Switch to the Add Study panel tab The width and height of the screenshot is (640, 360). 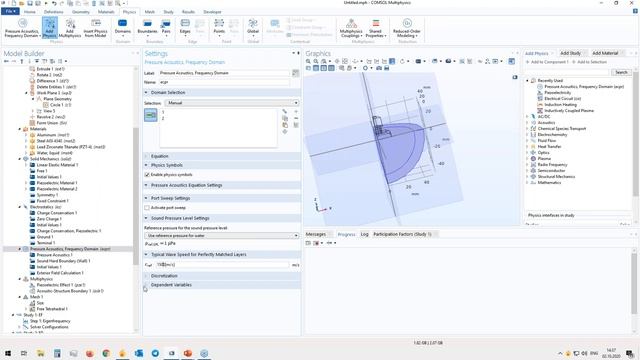point(570,53)
